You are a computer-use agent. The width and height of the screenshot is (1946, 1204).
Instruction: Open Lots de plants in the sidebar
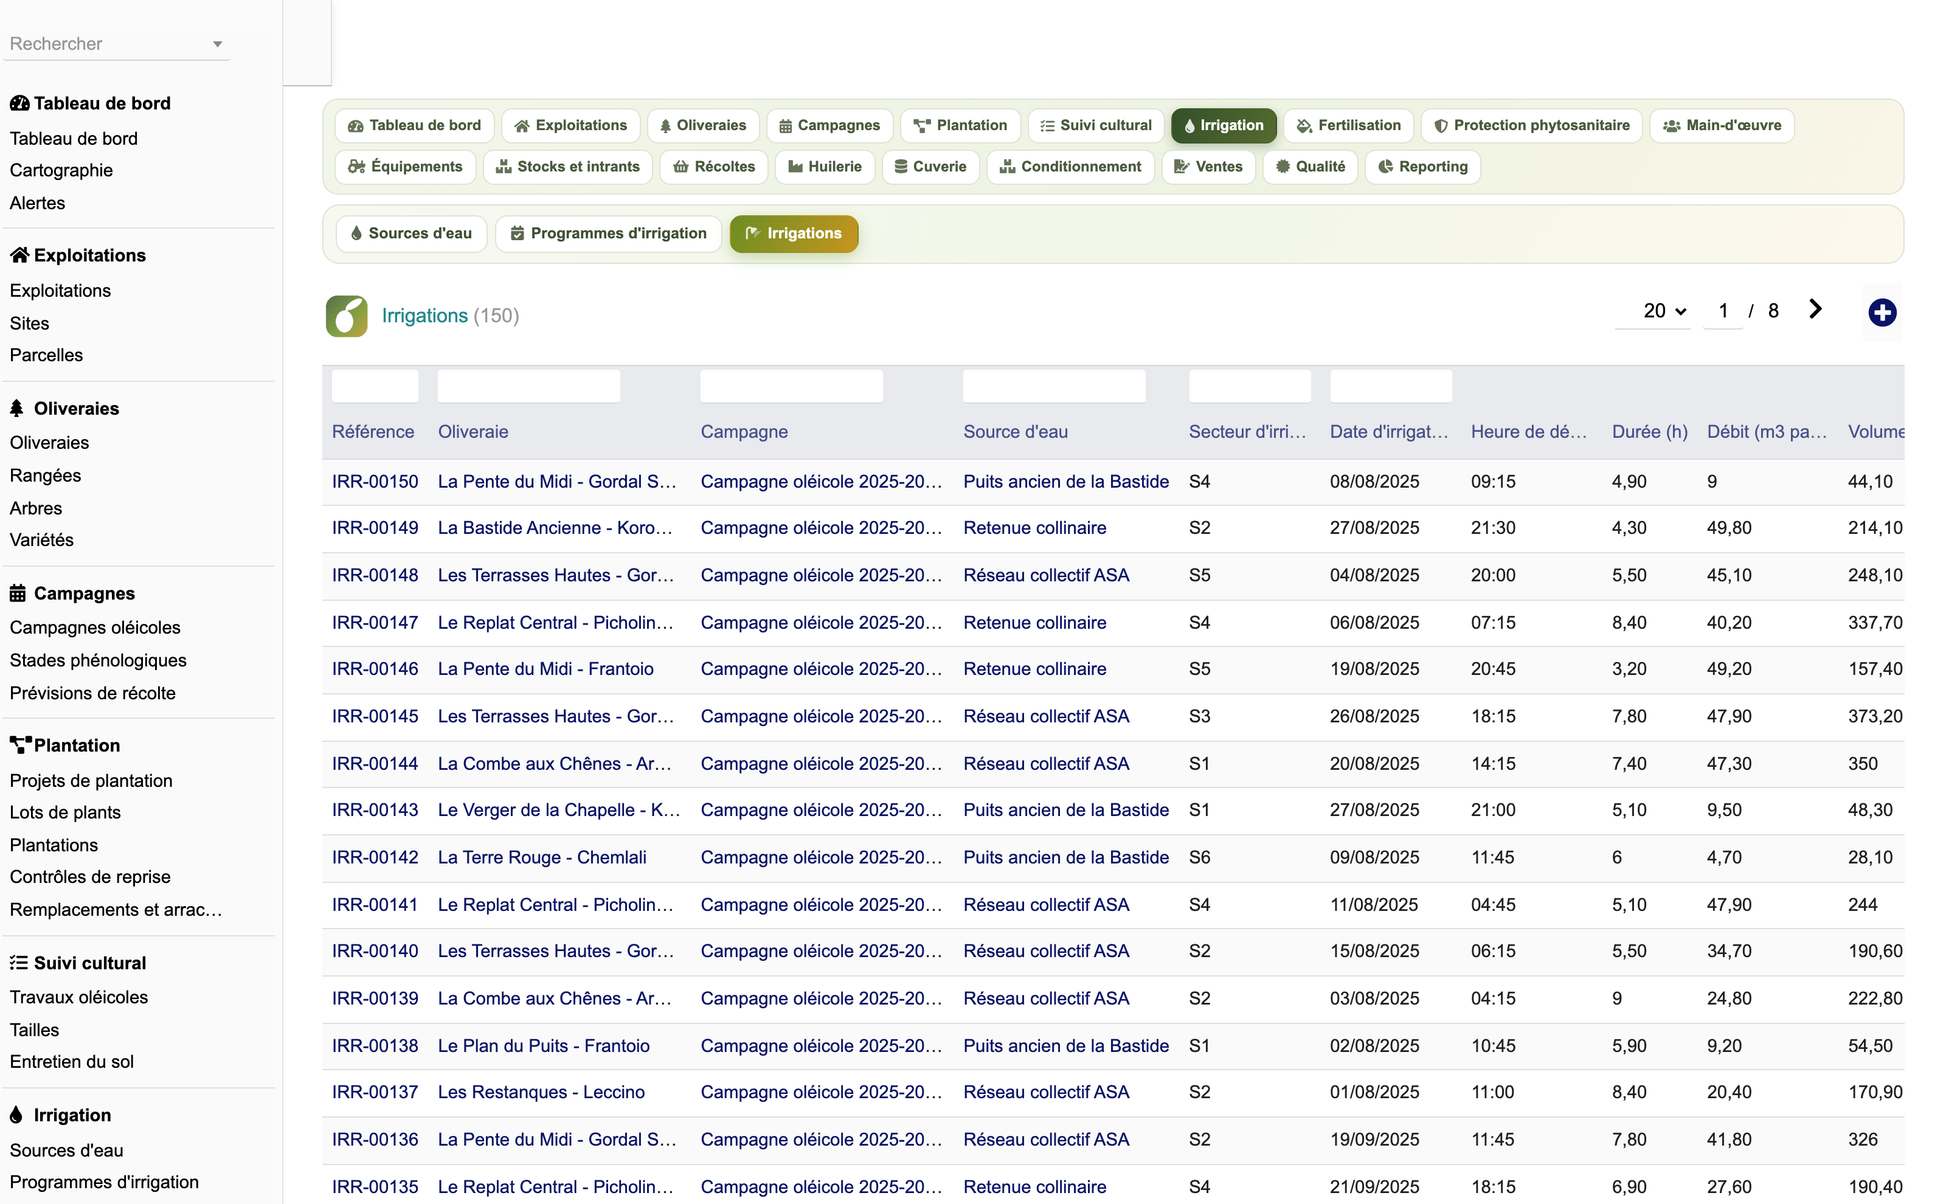point(65,813)
